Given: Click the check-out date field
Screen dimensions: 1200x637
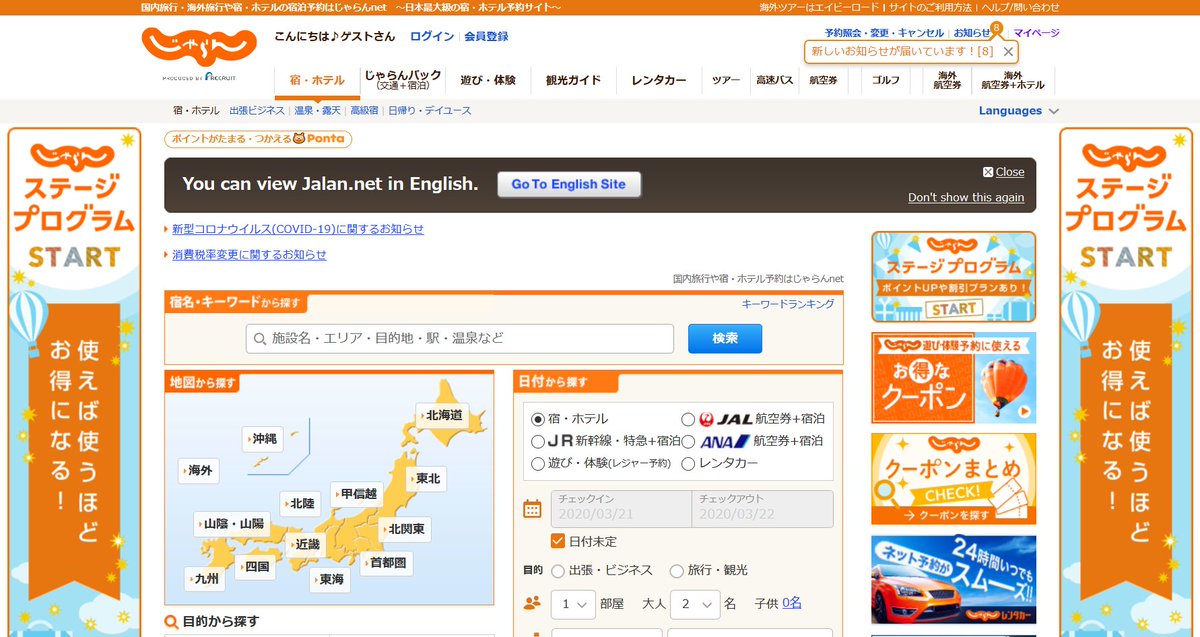Looking at the screenshot, I should click(762, 509).
